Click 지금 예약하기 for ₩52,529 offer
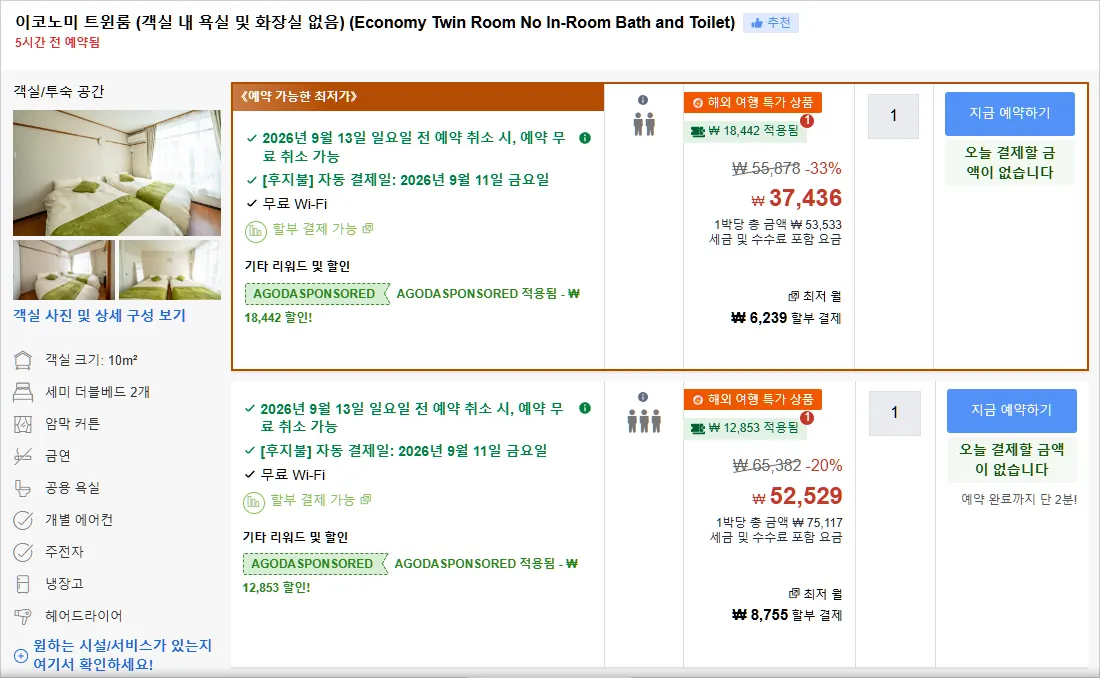This screenshot has width=1100, height=678. (x=1012, y=411)
